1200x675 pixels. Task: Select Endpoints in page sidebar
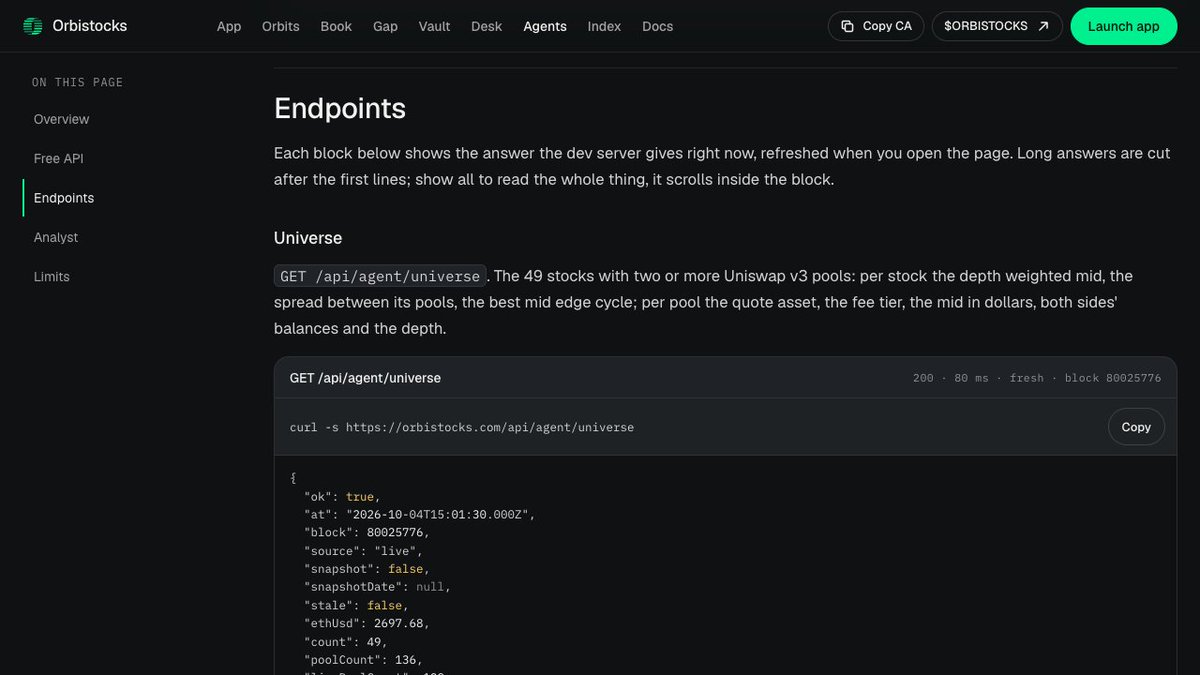pyautogui.click(x=64, y=198)
